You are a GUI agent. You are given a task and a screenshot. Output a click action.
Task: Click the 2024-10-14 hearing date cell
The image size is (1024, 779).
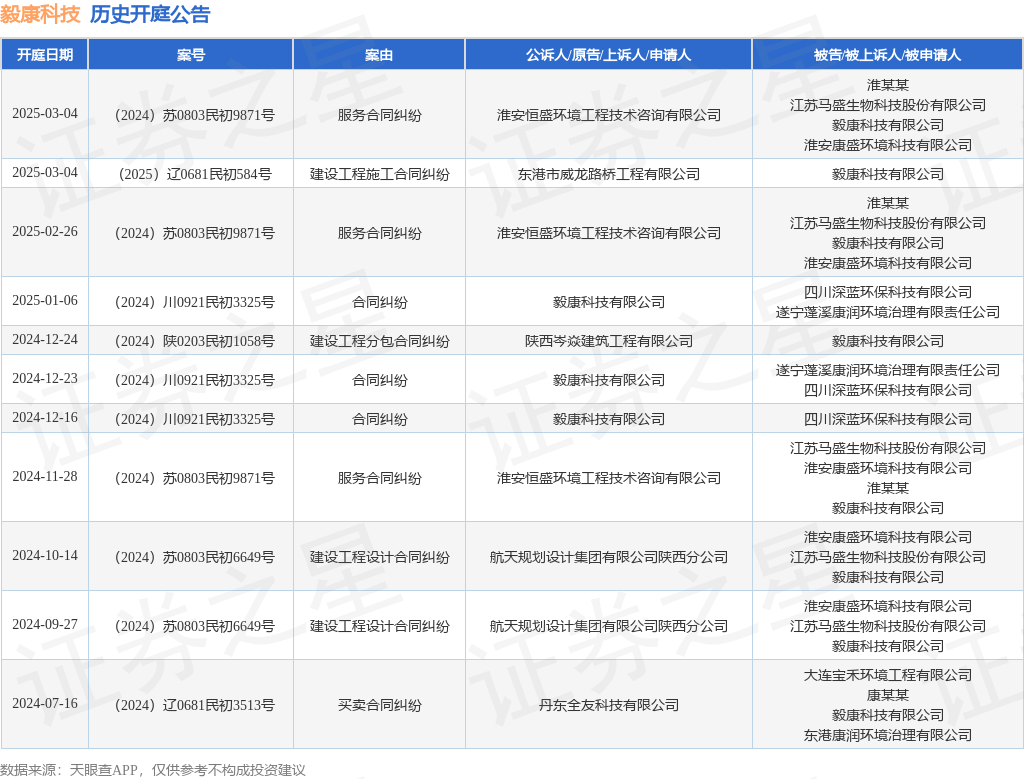coord(44,556)
